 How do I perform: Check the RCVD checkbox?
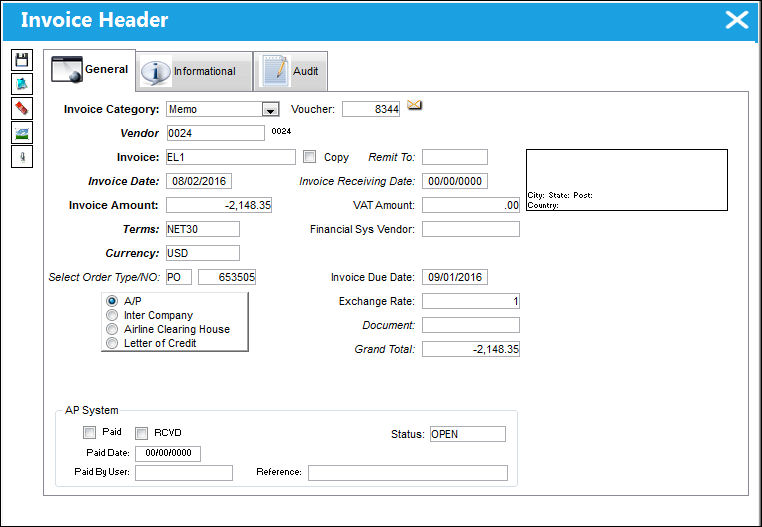tap(141, 433)
